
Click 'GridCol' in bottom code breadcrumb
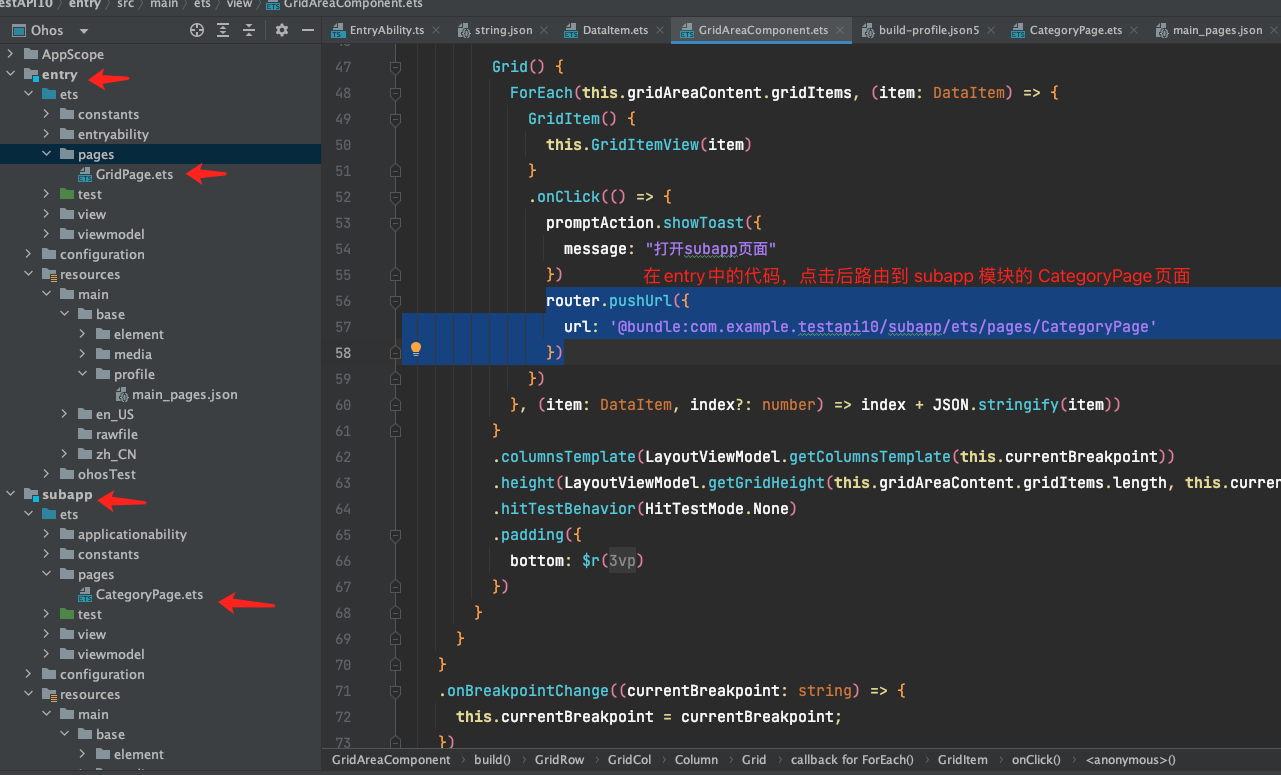coord(629,760)
